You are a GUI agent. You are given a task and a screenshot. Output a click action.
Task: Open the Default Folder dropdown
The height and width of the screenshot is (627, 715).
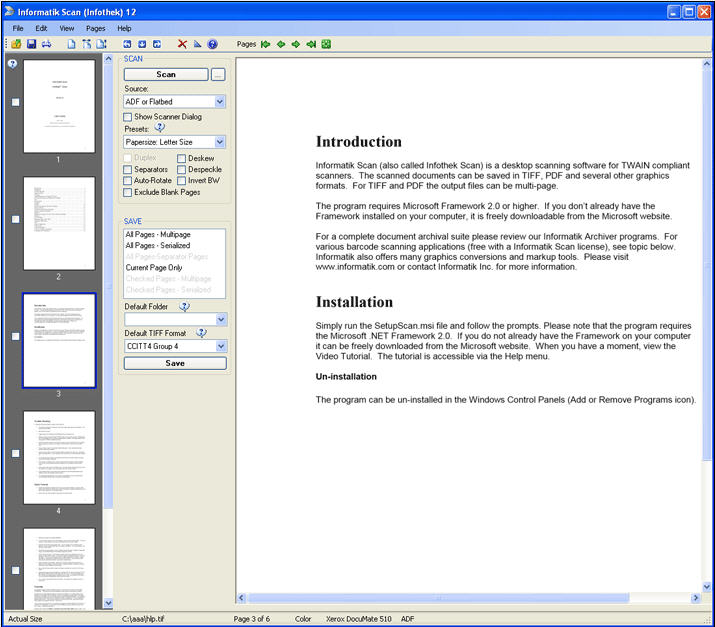[x=221, y=320]
